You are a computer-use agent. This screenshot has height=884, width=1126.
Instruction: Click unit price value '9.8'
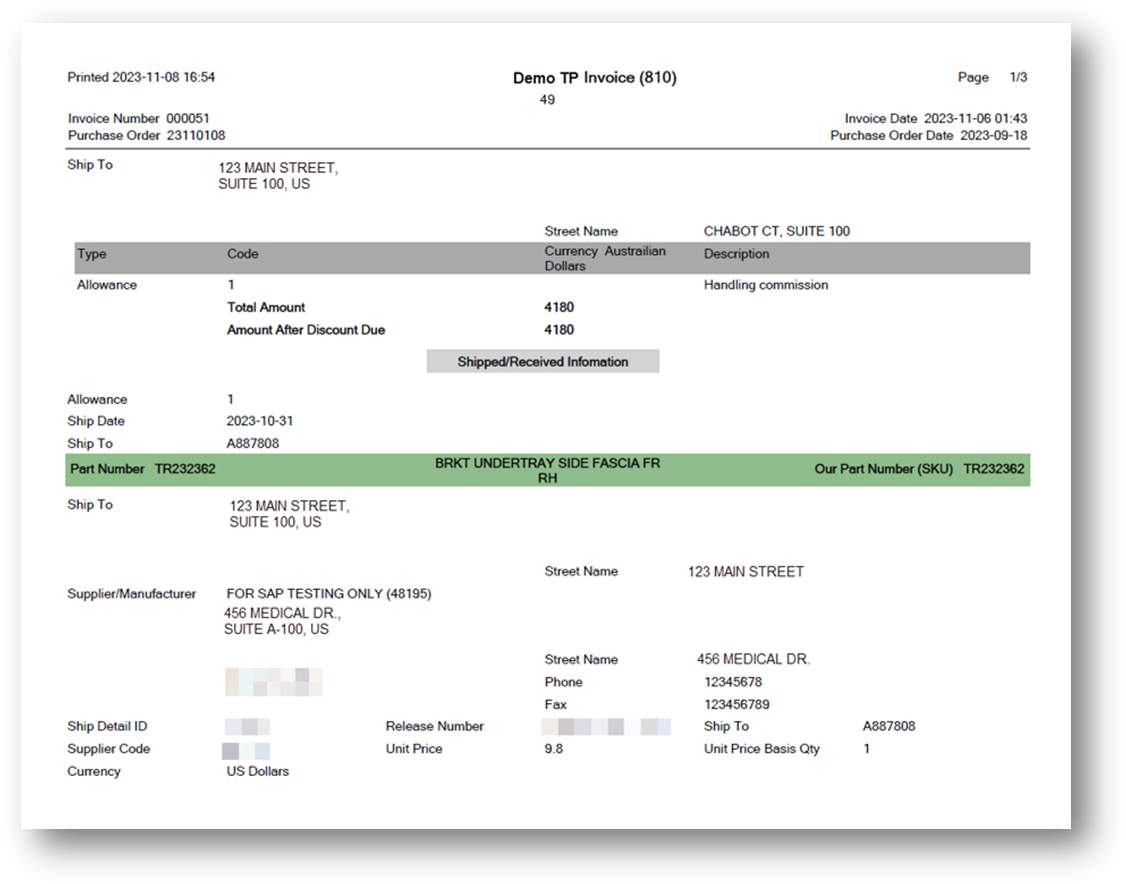[554, 749]
